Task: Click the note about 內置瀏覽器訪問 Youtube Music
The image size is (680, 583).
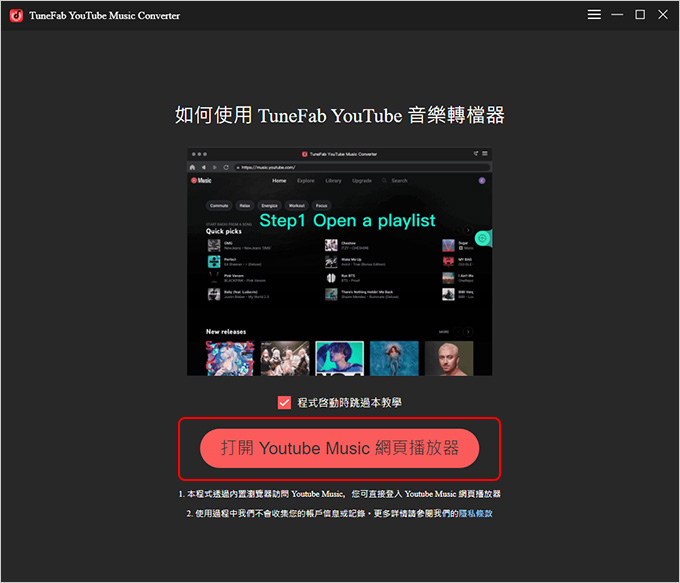Action: point(340,494)
